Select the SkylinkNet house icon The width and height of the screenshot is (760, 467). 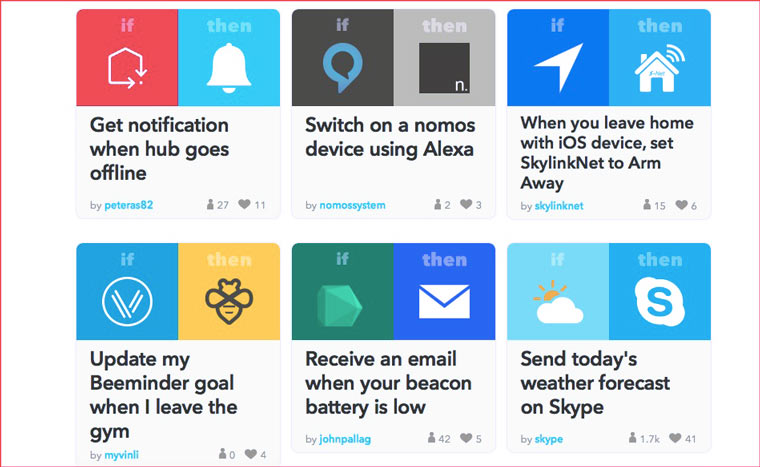pos(659,68)
